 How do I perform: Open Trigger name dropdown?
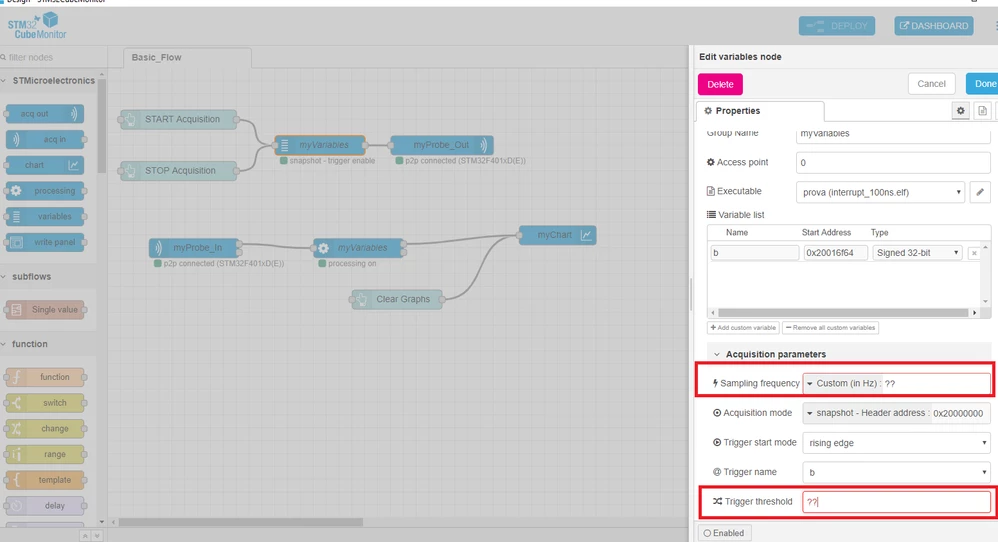[x=896, y=472]
